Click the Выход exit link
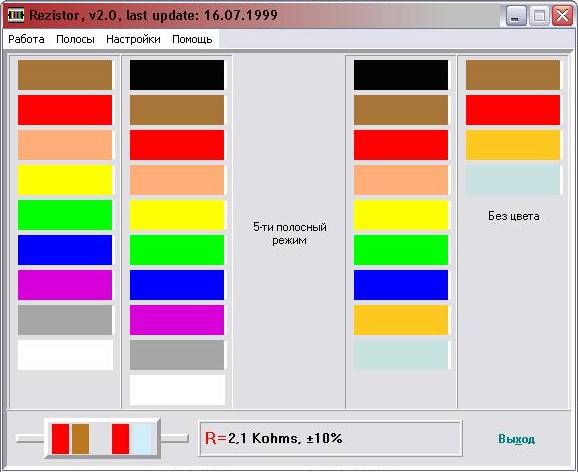Image resolution: width=578 pixels, height=472 pixels. coord(516,438)
